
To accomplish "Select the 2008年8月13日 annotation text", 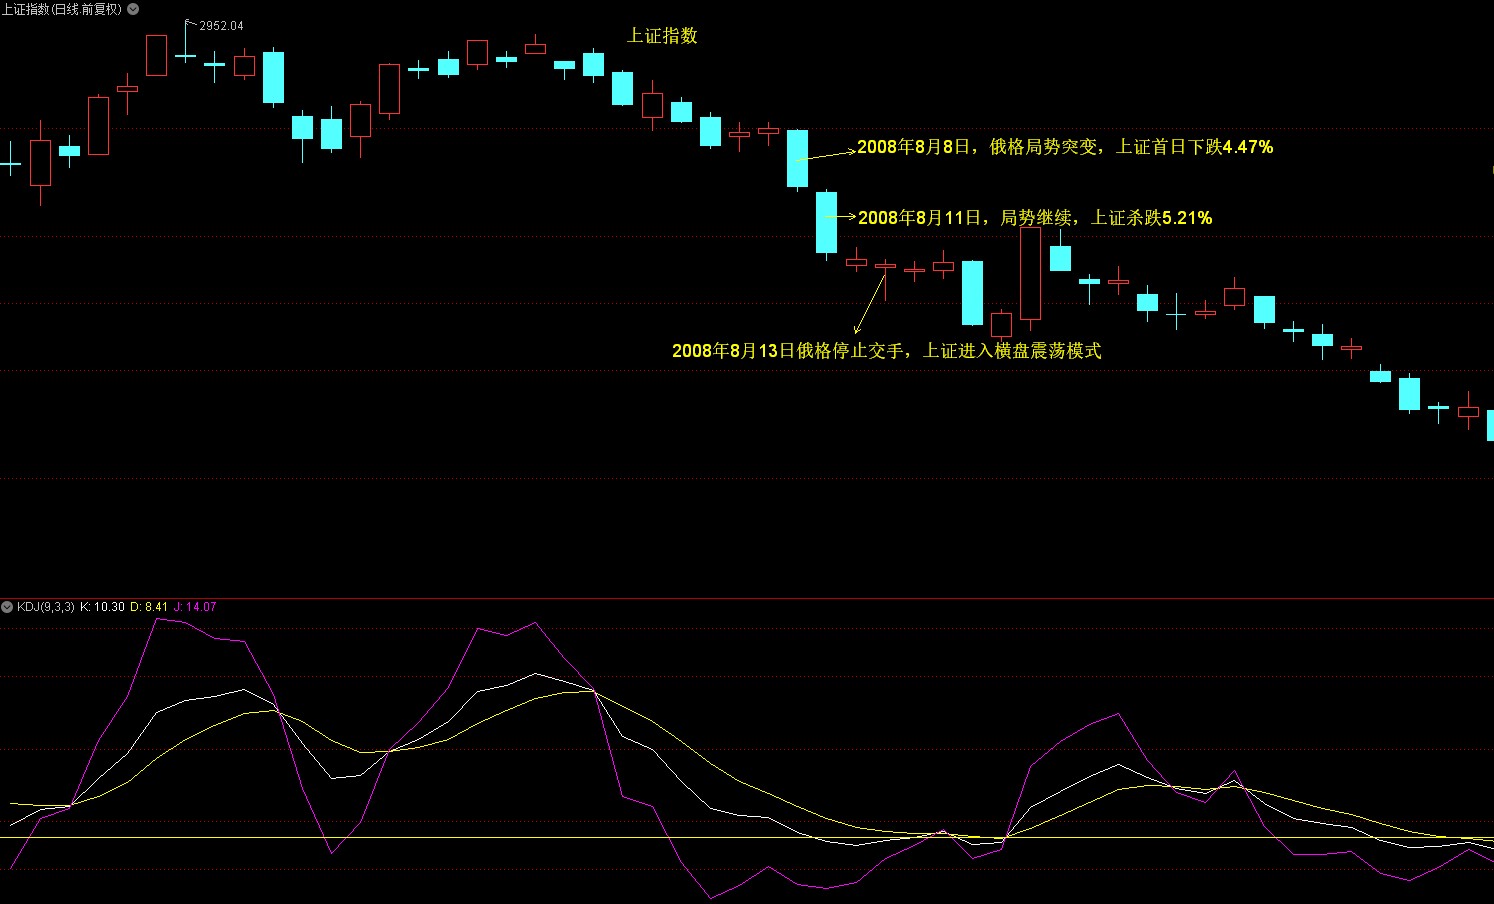I will coord(887,351).
